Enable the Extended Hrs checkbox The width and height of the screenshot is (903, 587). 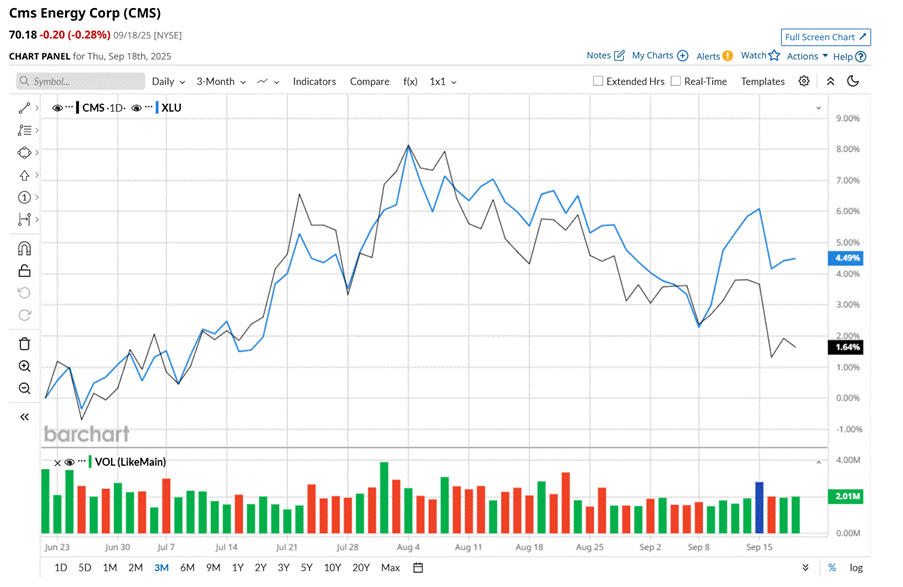598,81
